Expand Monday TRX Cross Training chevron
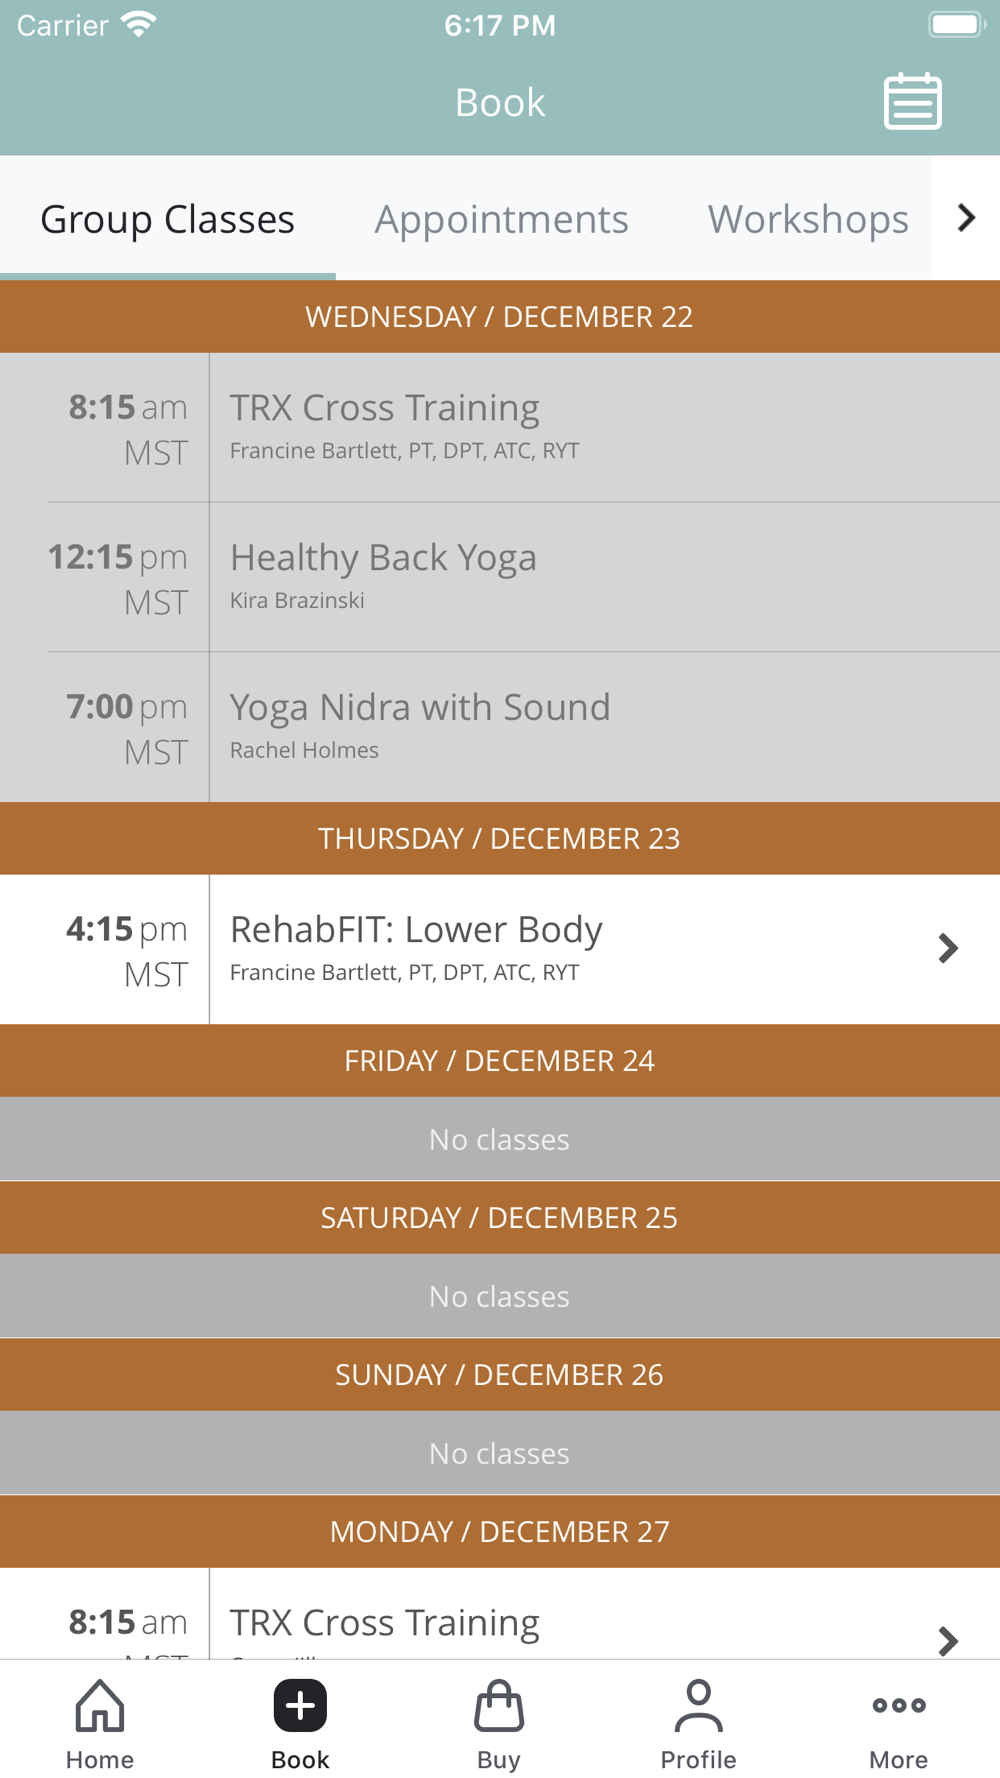This screenshot has height=1778, width=1000. pyautogui.click(x=948, y=1640)
